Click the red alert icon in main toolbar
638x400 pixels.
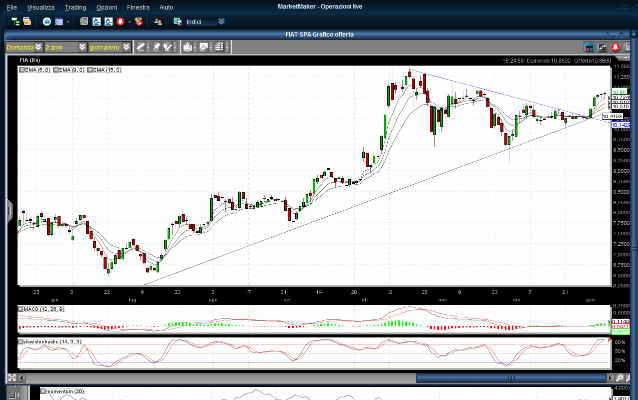121,21
